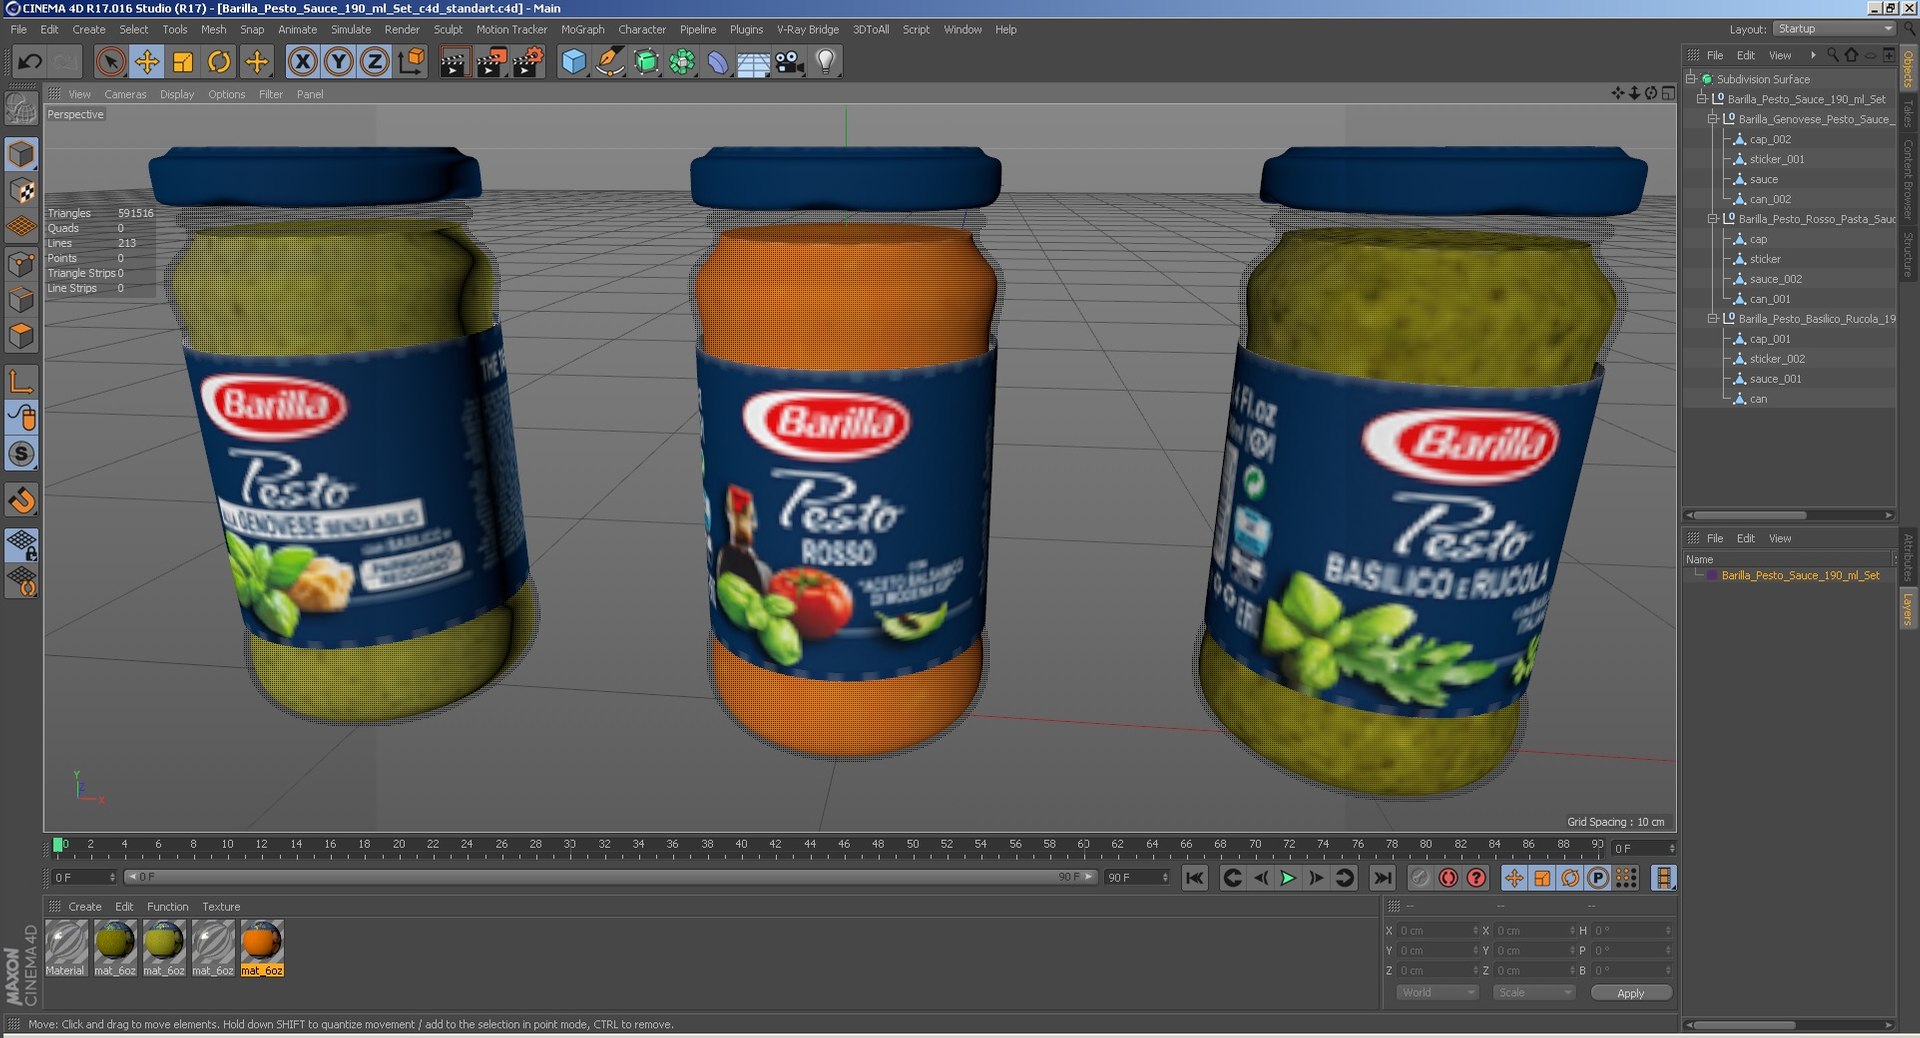Open the viewport Cameras menu
The width and height of the screenshot is (1920, 1038).
point(125,94)
